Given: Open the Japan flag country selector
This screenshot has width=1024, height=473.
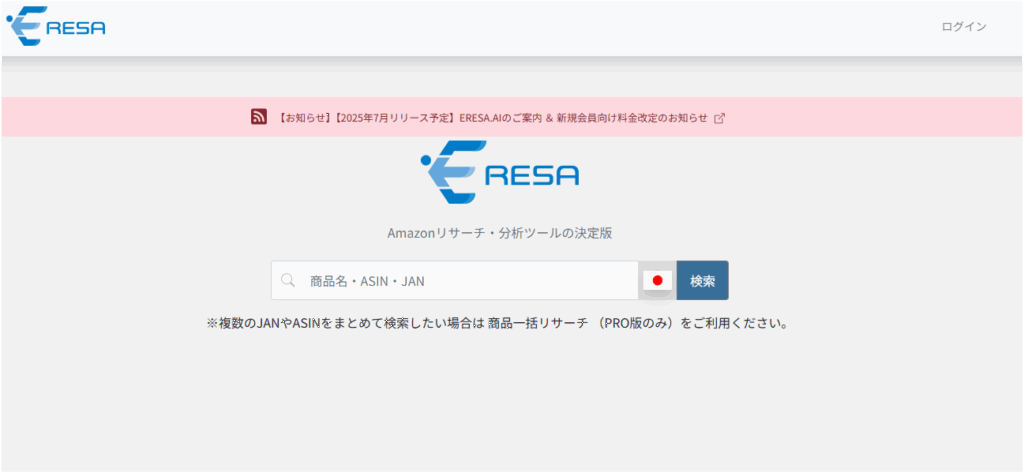Looking at the screenshot, I should pos(658,281).
